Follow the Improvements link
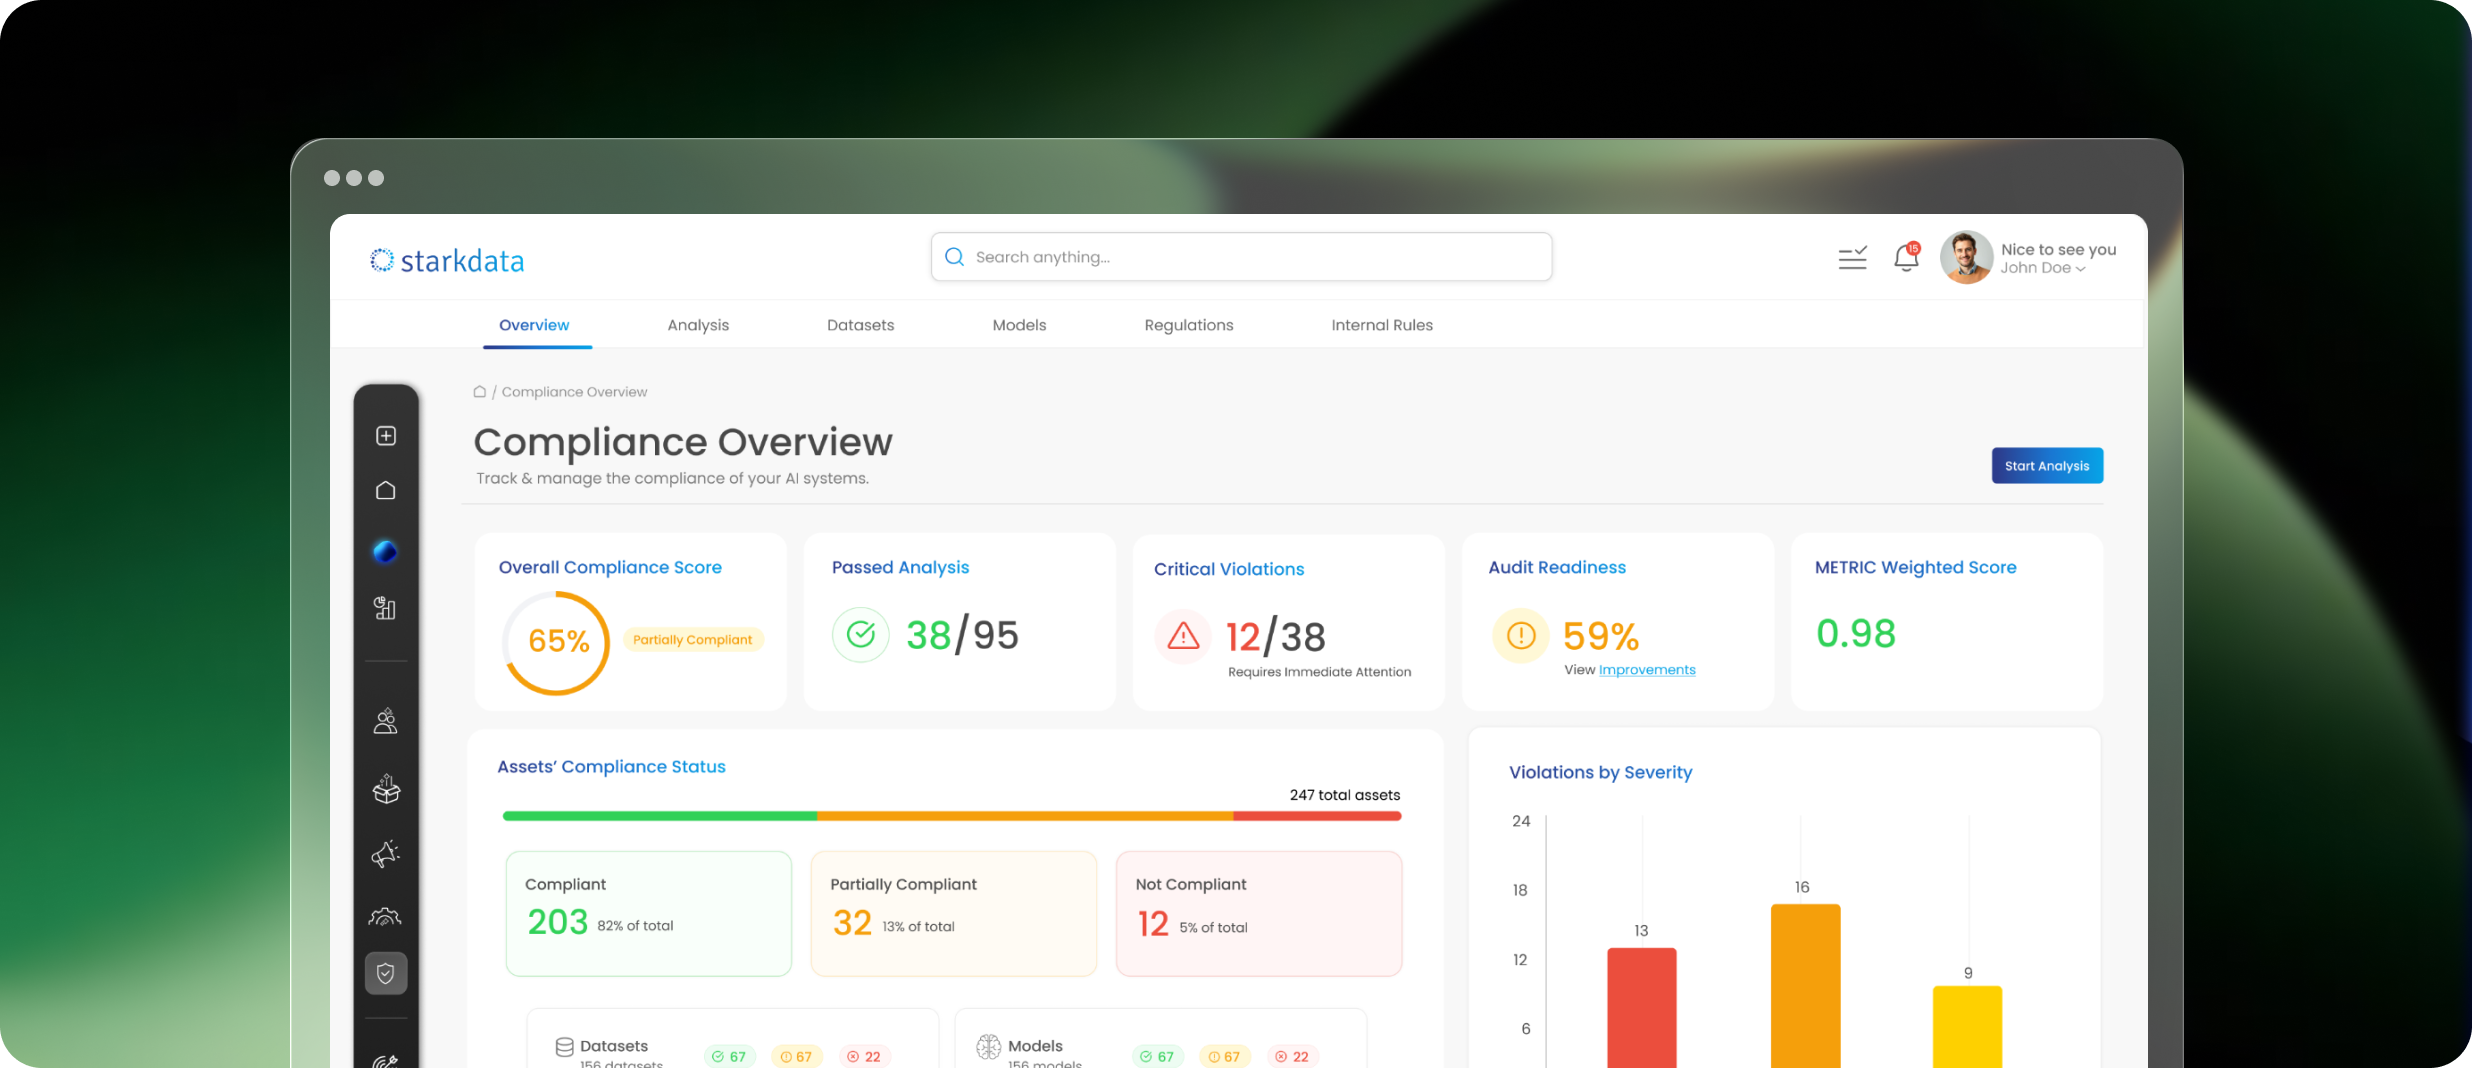The image size is (2472, 1068). (x=1647, y=670)
